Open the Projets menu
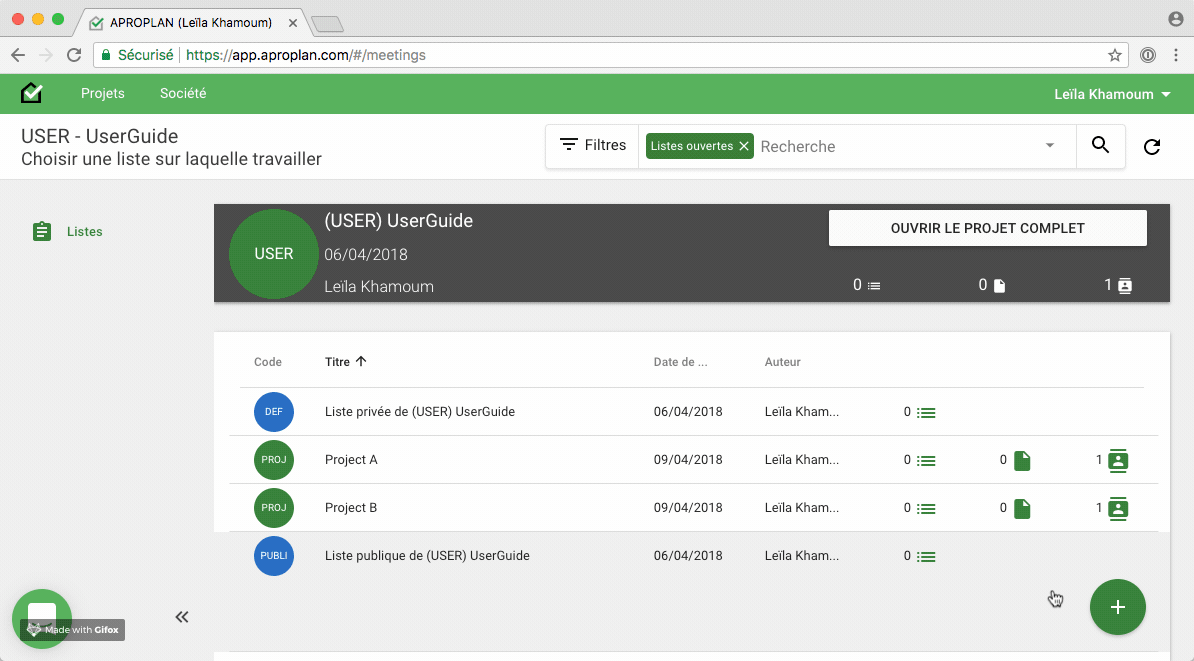 click(103, 93)
